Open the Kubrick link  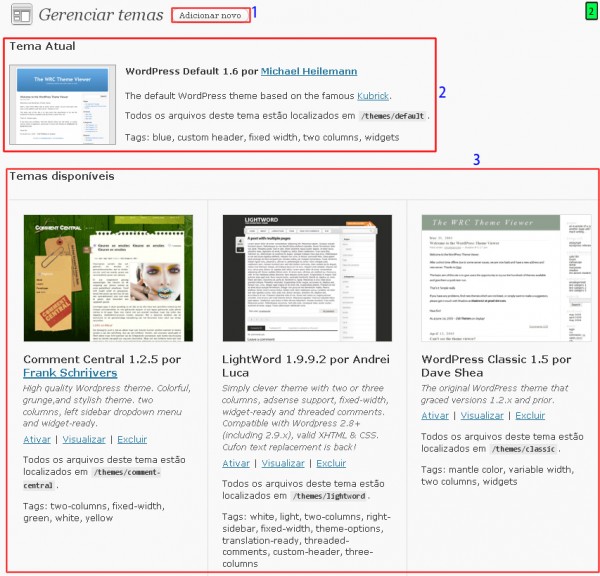[373, 96]
